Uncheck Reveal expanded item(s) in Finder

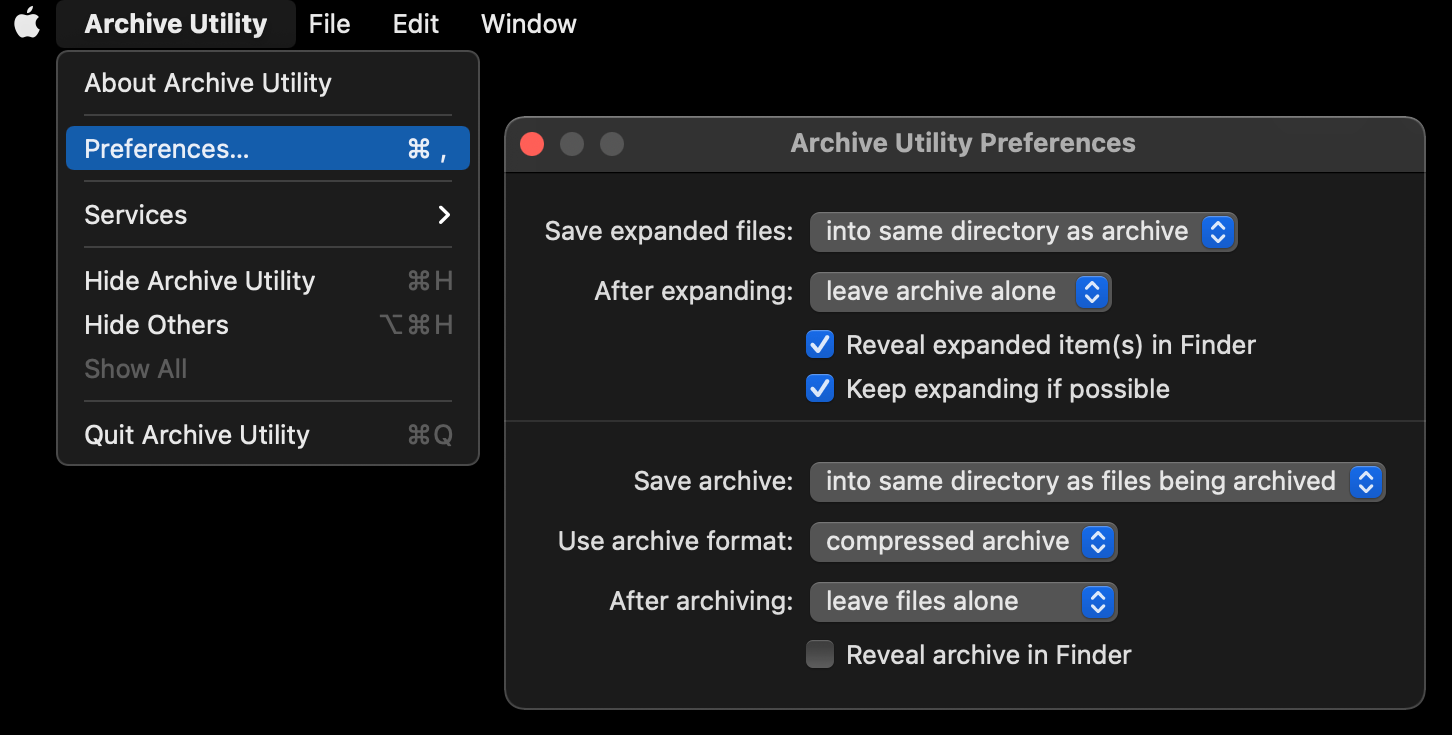point(820,345)
